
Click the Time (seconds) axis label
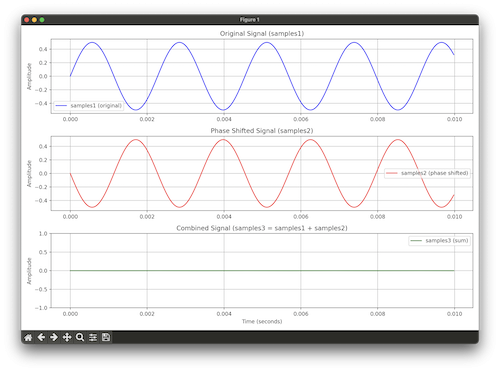(262, 321)
